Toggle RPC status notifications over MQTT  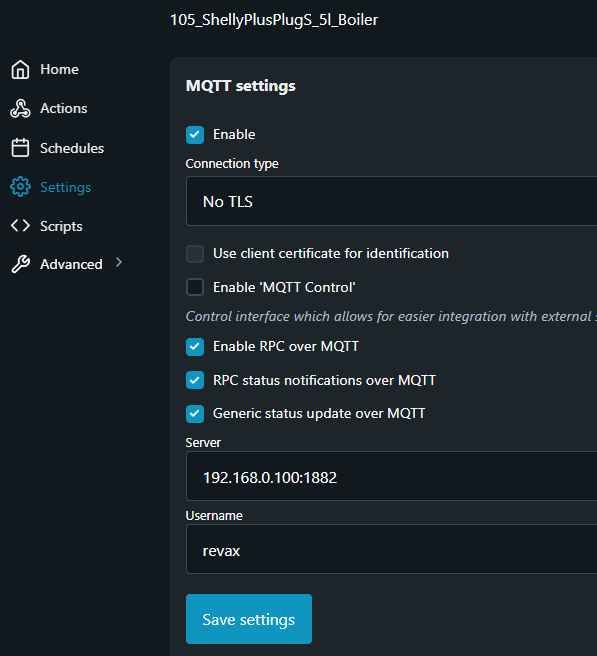[x=195, y=380]
